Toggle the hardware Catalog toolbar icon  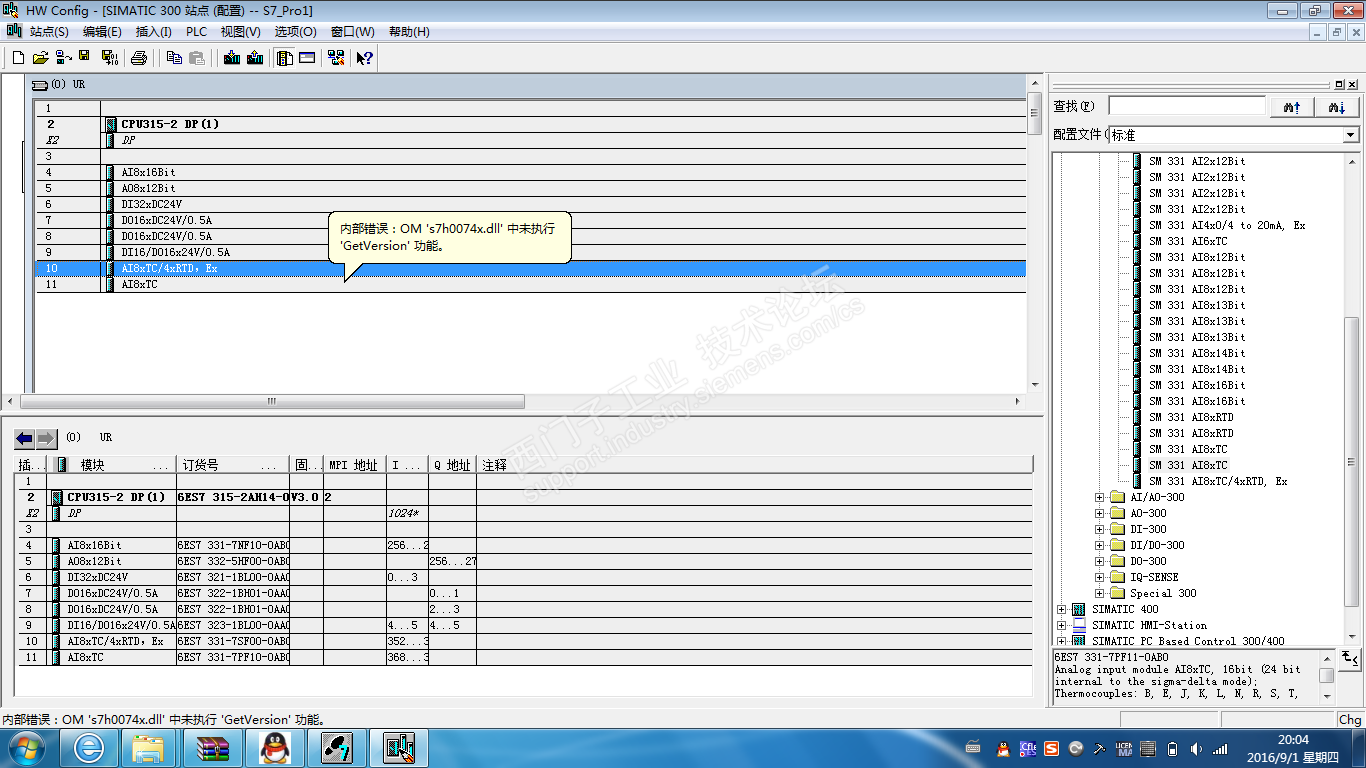coord(285,58)
